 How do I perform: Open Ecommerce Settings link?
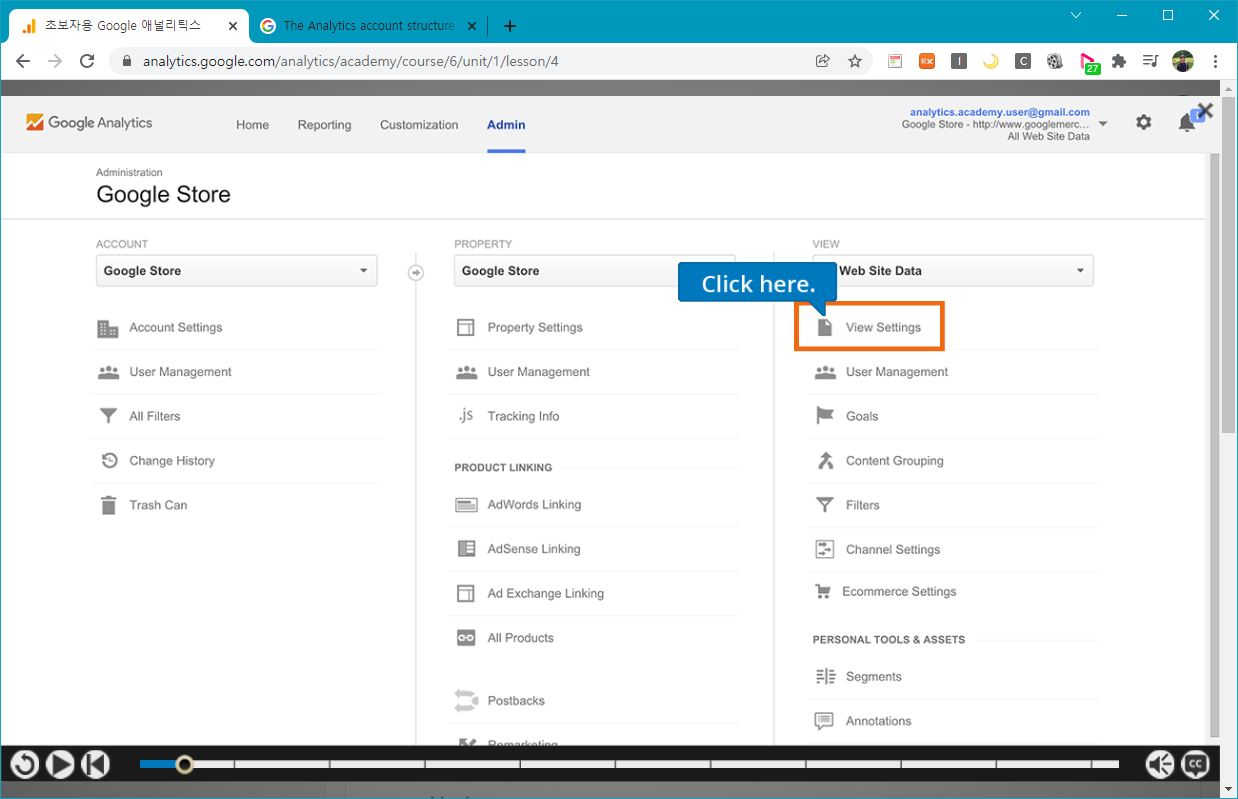(899, 592)
